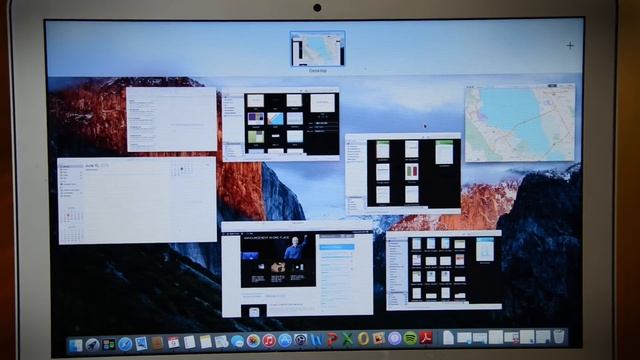
Task: Open Excel green X icon in Dock
Action: pyautogui.click(x=348, y=339)
